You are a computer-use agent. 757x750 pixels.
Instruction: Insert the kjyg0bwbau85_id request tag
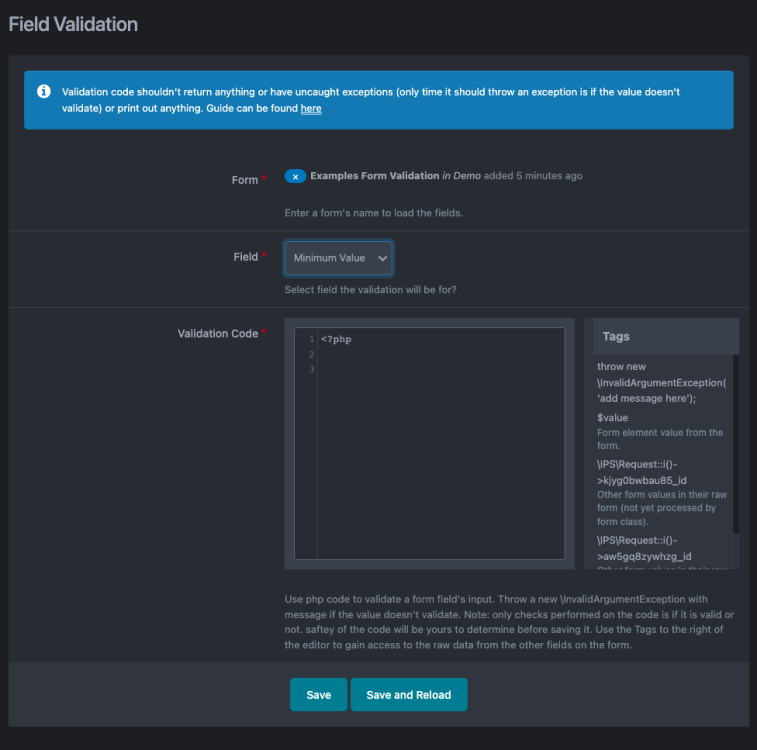point(656,481)
